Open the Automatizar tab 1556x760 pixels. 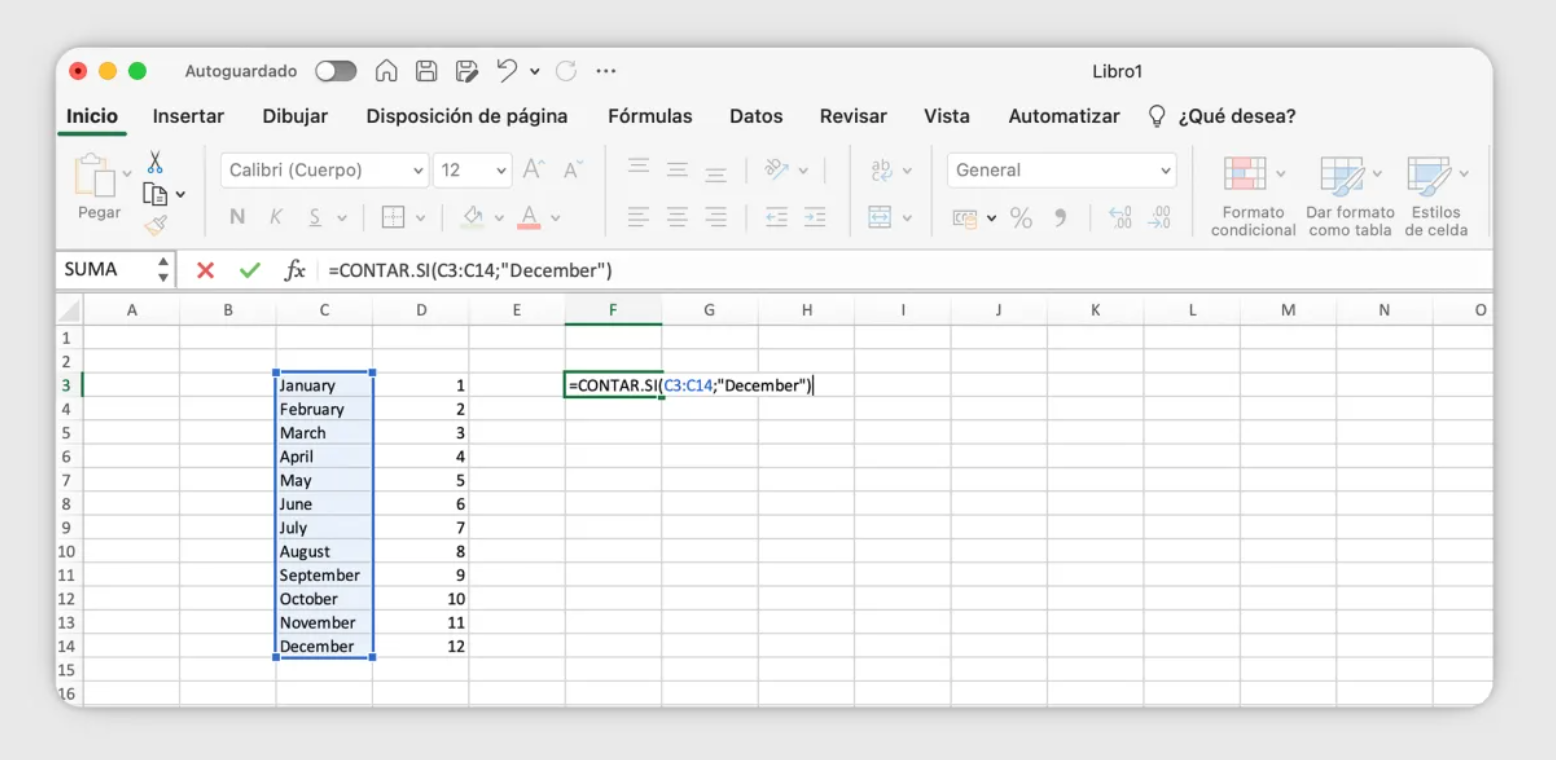[1064, 116]
